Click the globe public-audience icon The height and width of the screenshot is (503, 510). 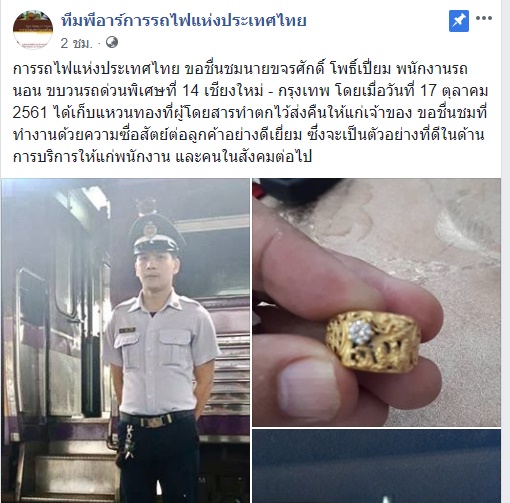click(112, 42)
